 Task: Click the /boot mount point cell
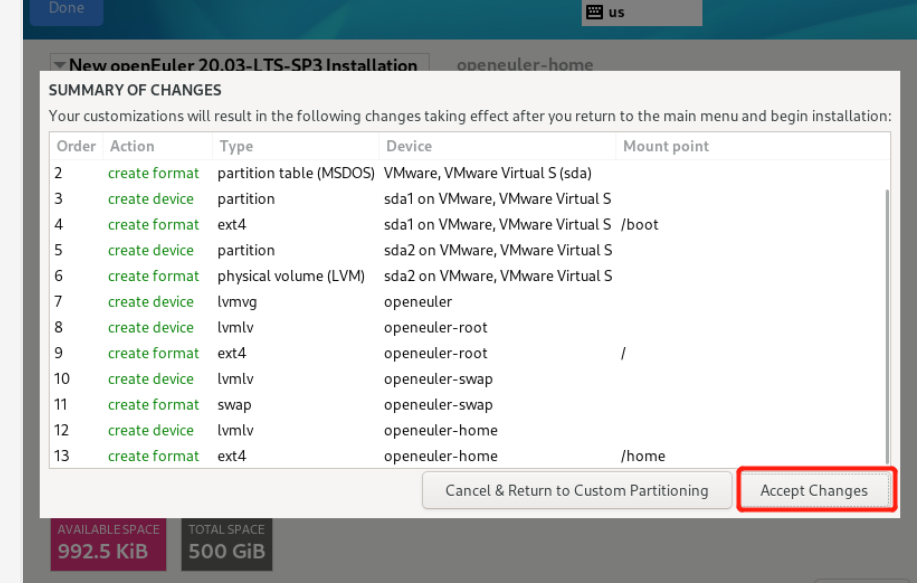click(640, 225)
